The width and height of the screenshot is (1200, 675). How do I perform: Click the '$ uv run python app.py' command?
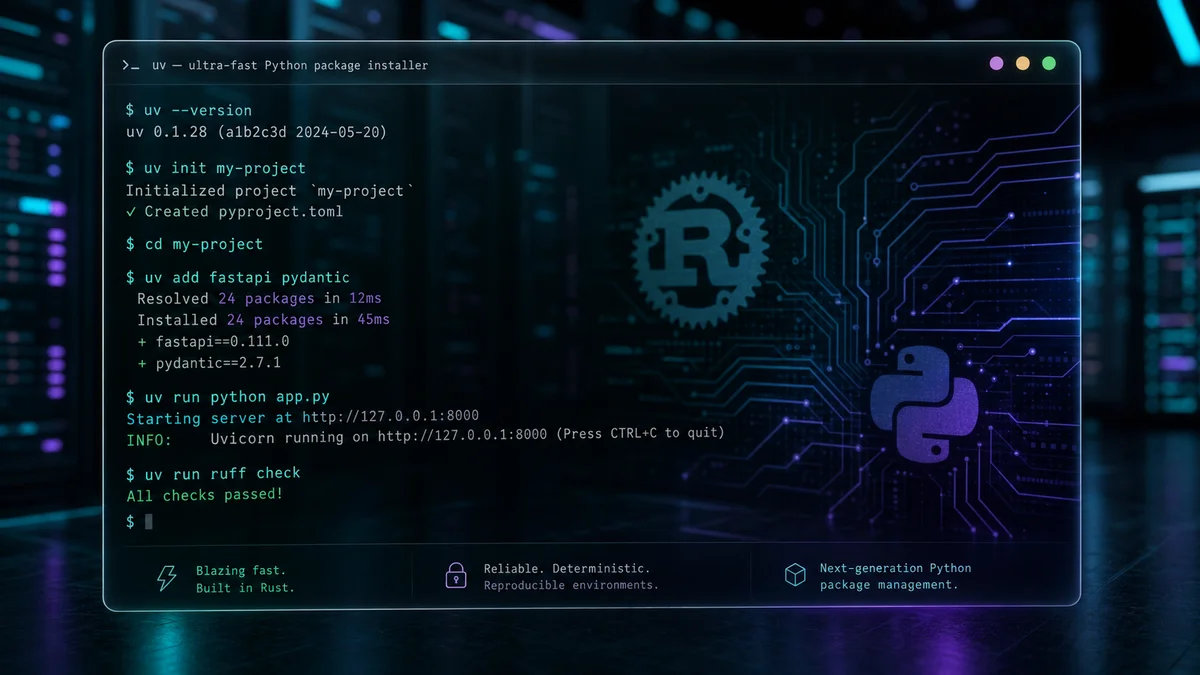pyautogui.click(x=228, y=396)
